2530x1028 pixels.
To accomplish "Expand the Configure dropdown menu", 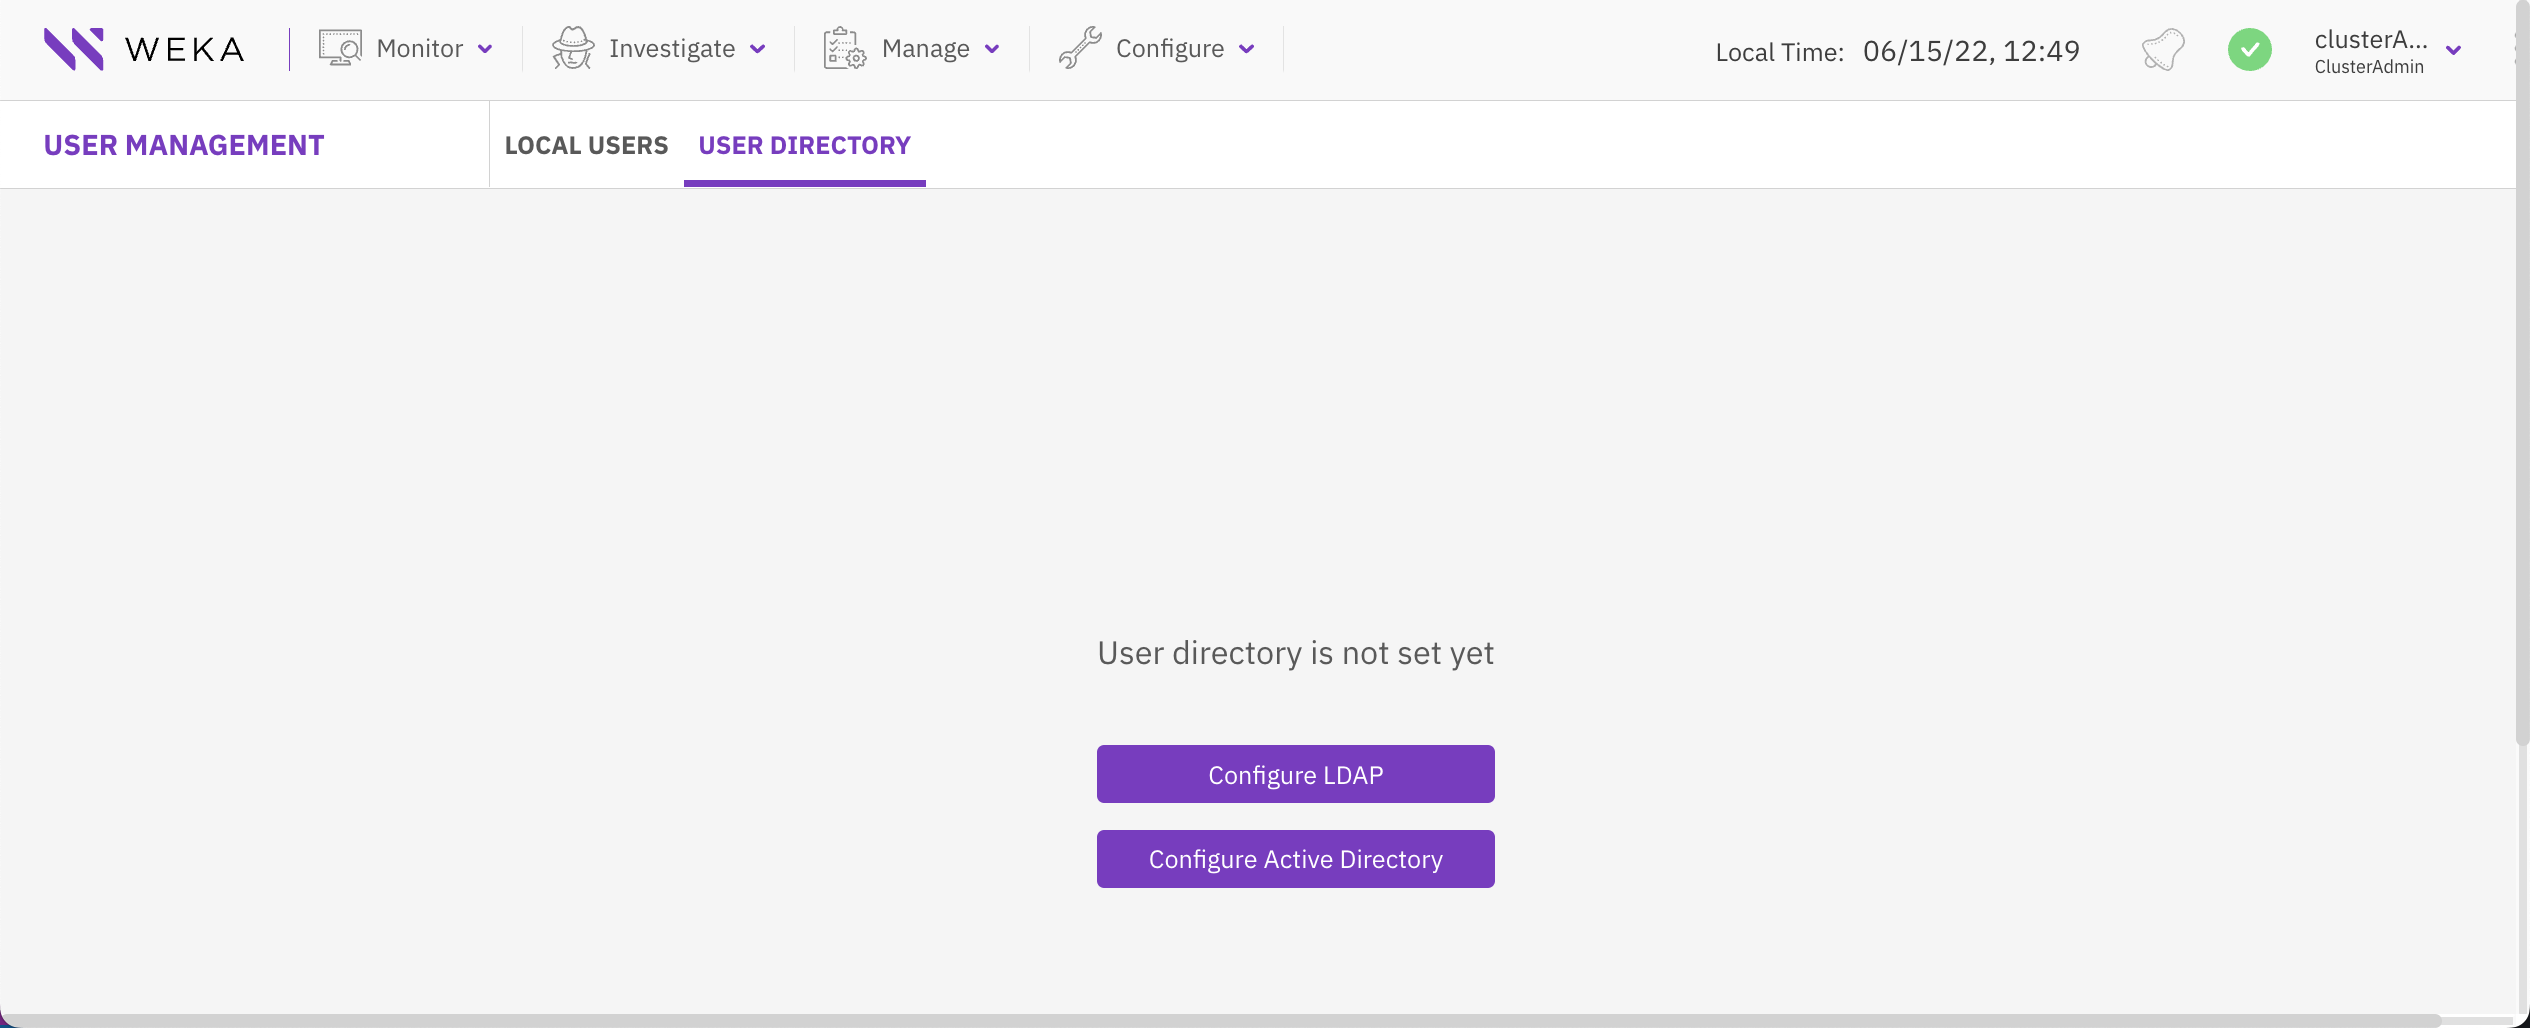I will tap(1246, 48).
